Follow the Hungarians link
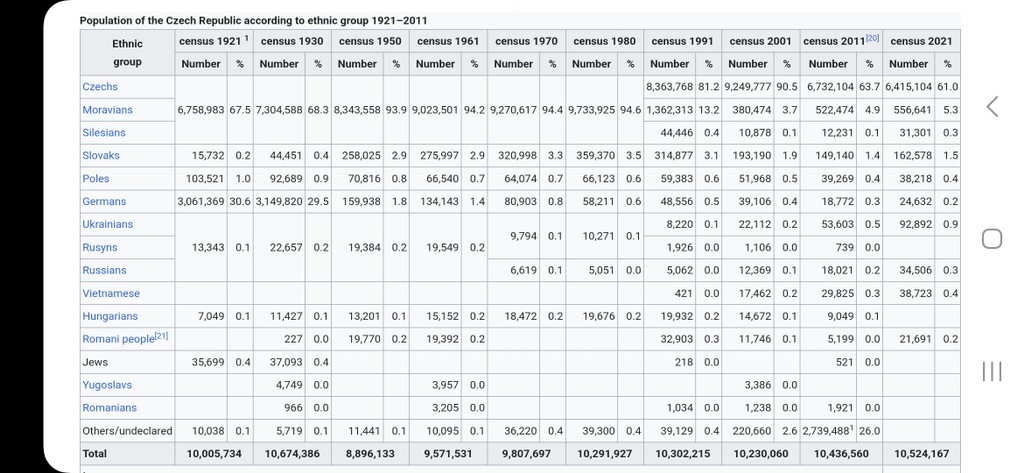 [110, 316]
